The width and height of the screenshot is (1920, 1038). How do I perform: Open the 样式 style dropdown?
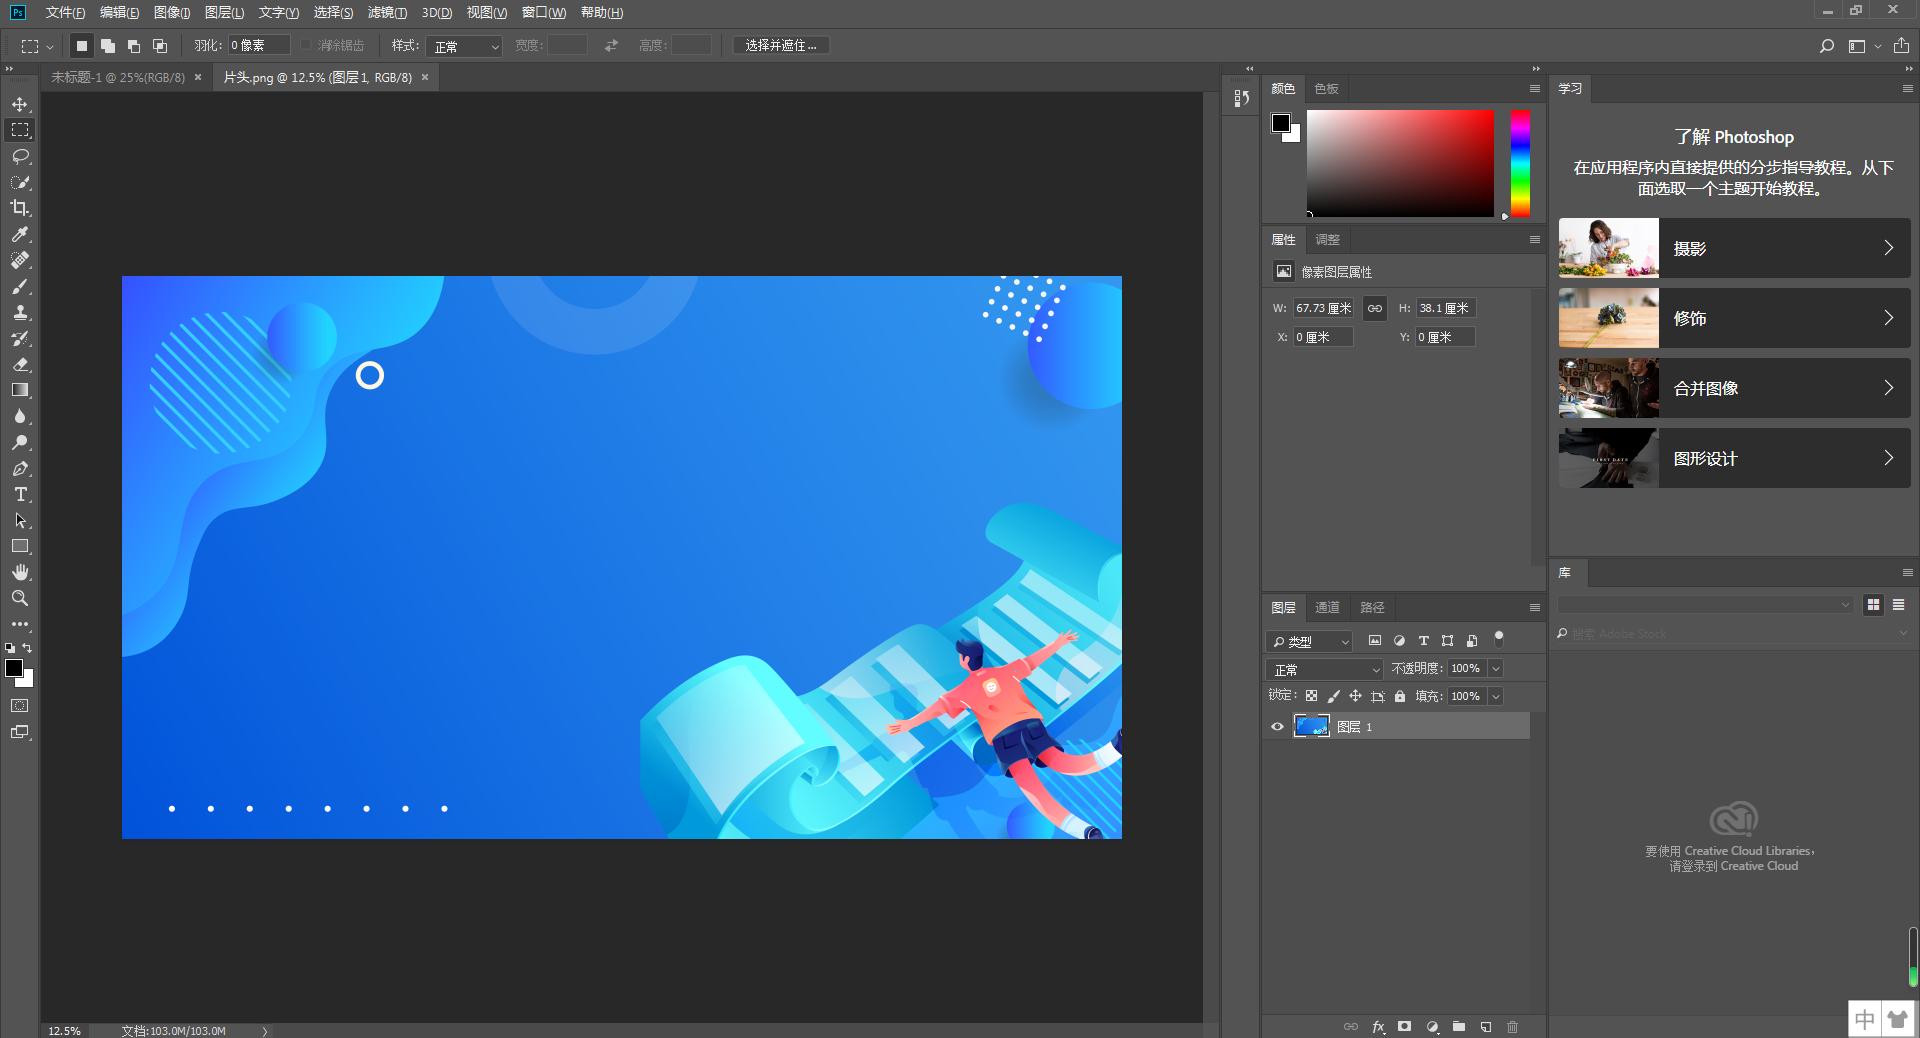point(464,46)
